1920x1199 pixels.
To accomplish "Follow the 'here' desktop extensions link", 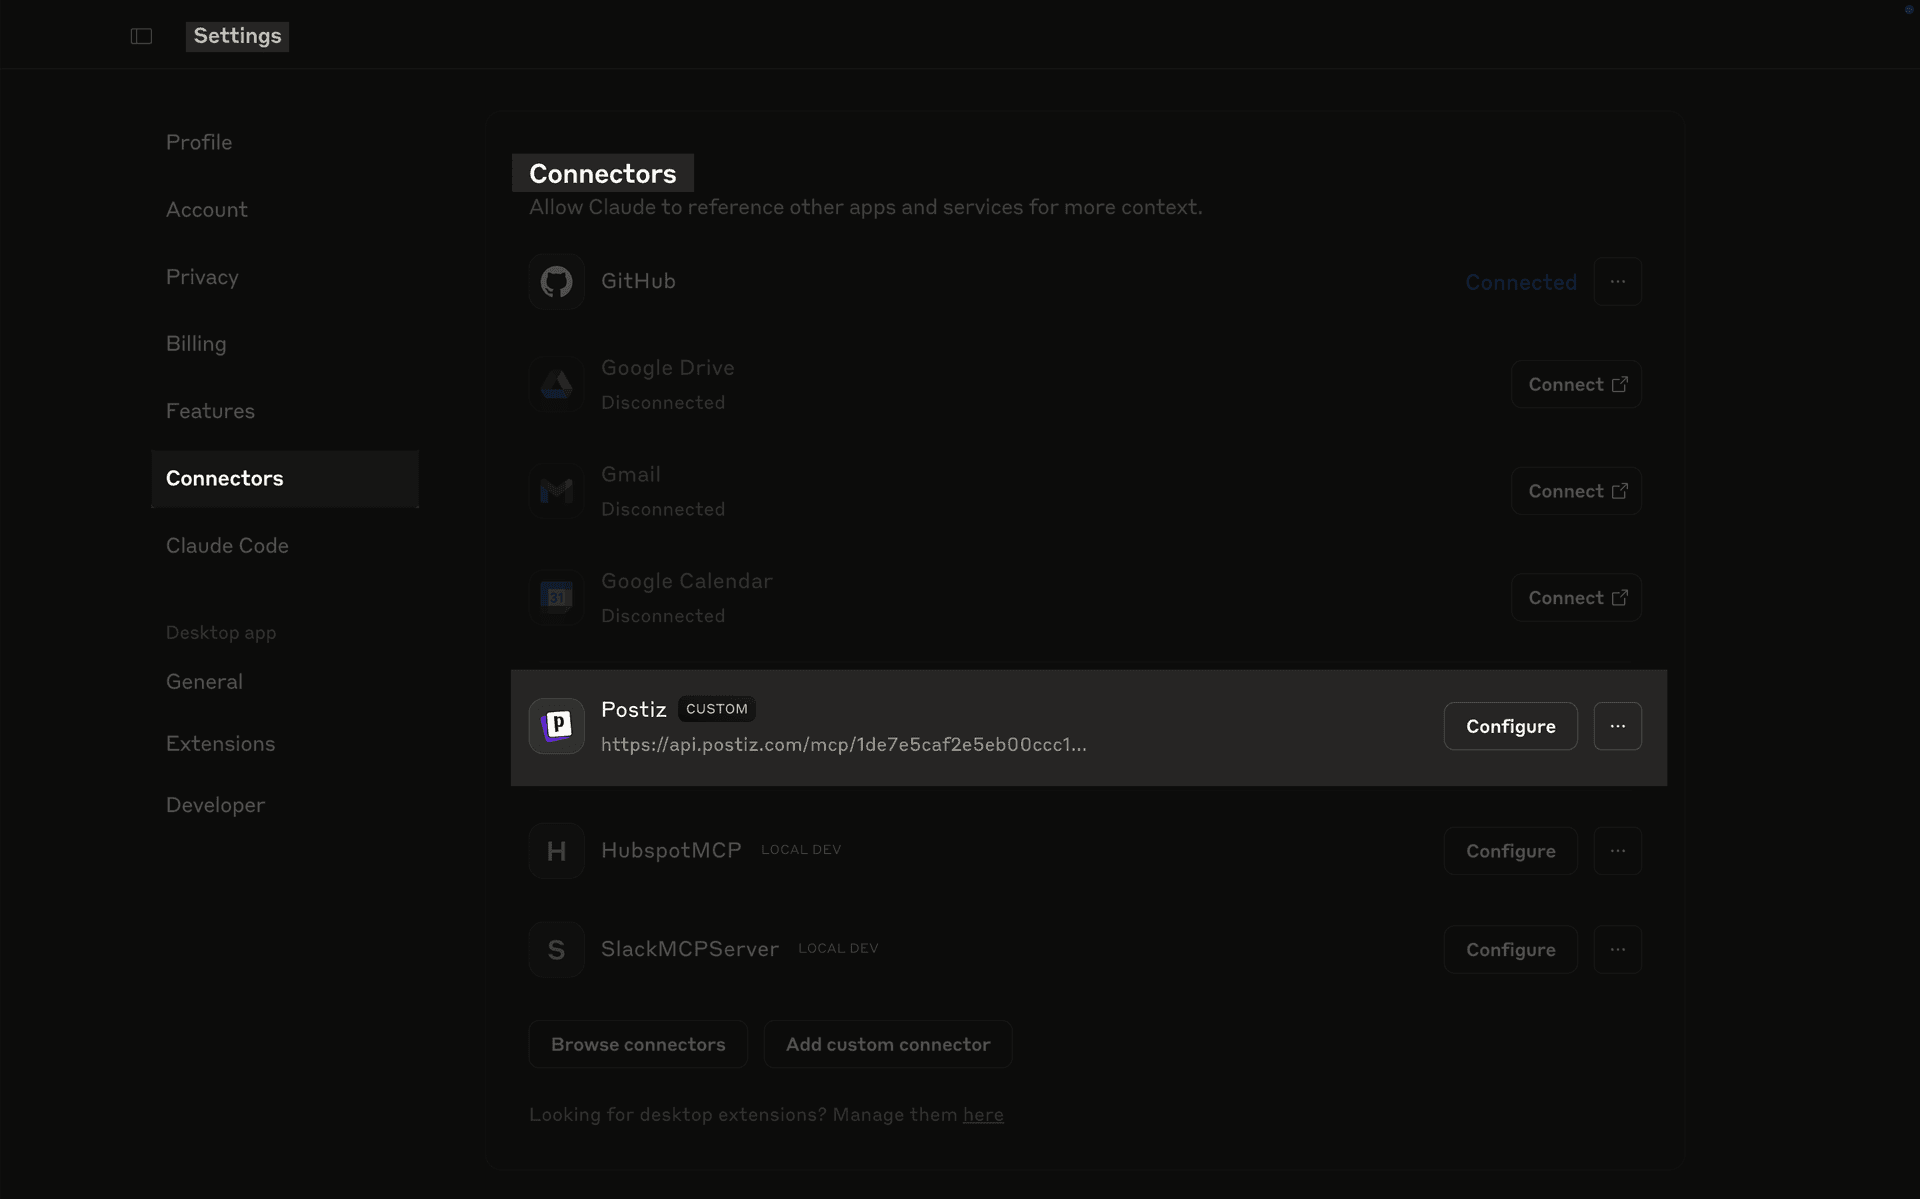I will (x=982, y=1115).
